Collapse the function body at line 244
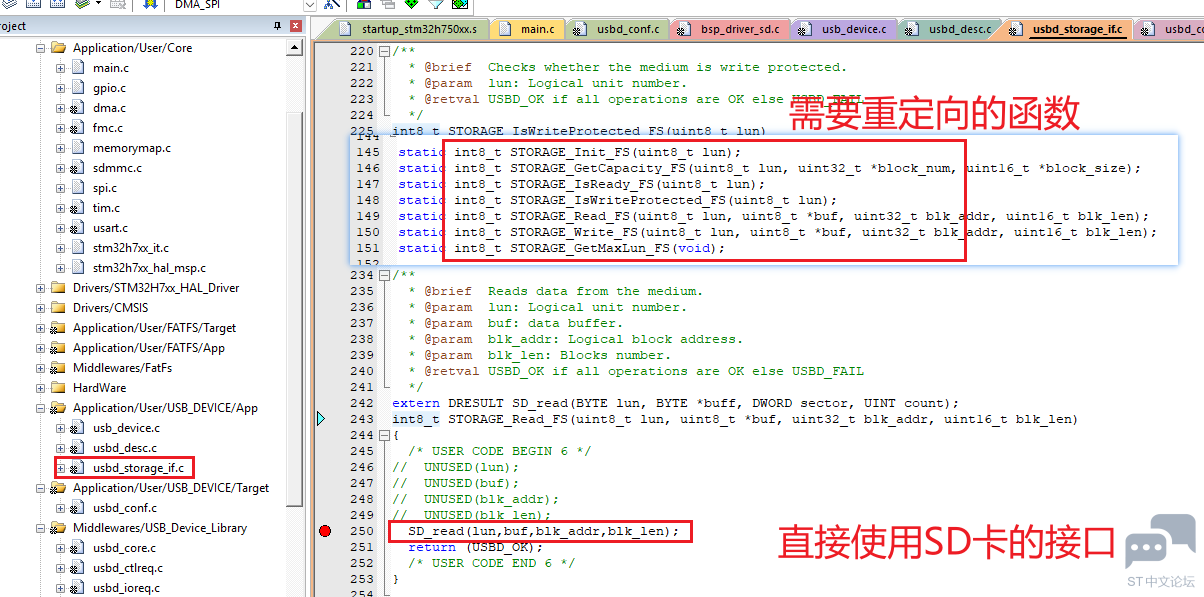 click(384, 435)
